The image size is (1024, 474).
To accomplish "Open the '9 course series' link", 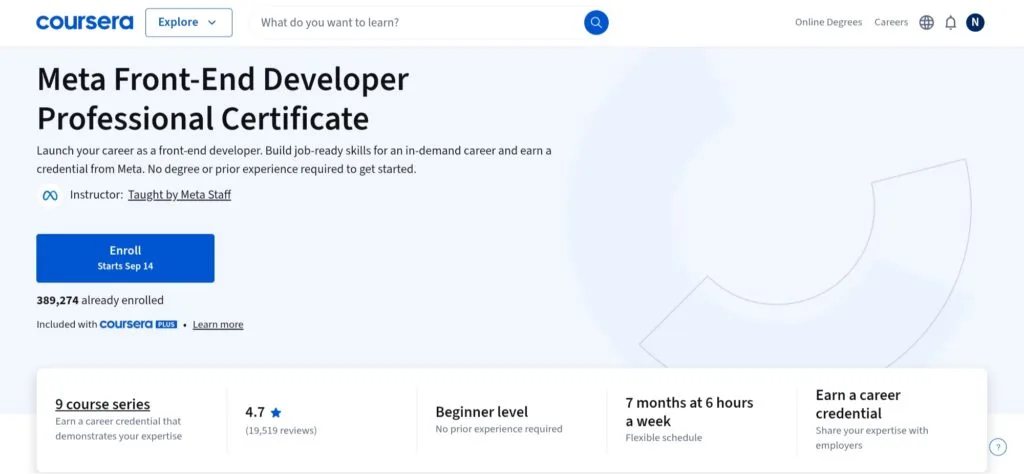I will pyautogui.click(x=103, y=404).
